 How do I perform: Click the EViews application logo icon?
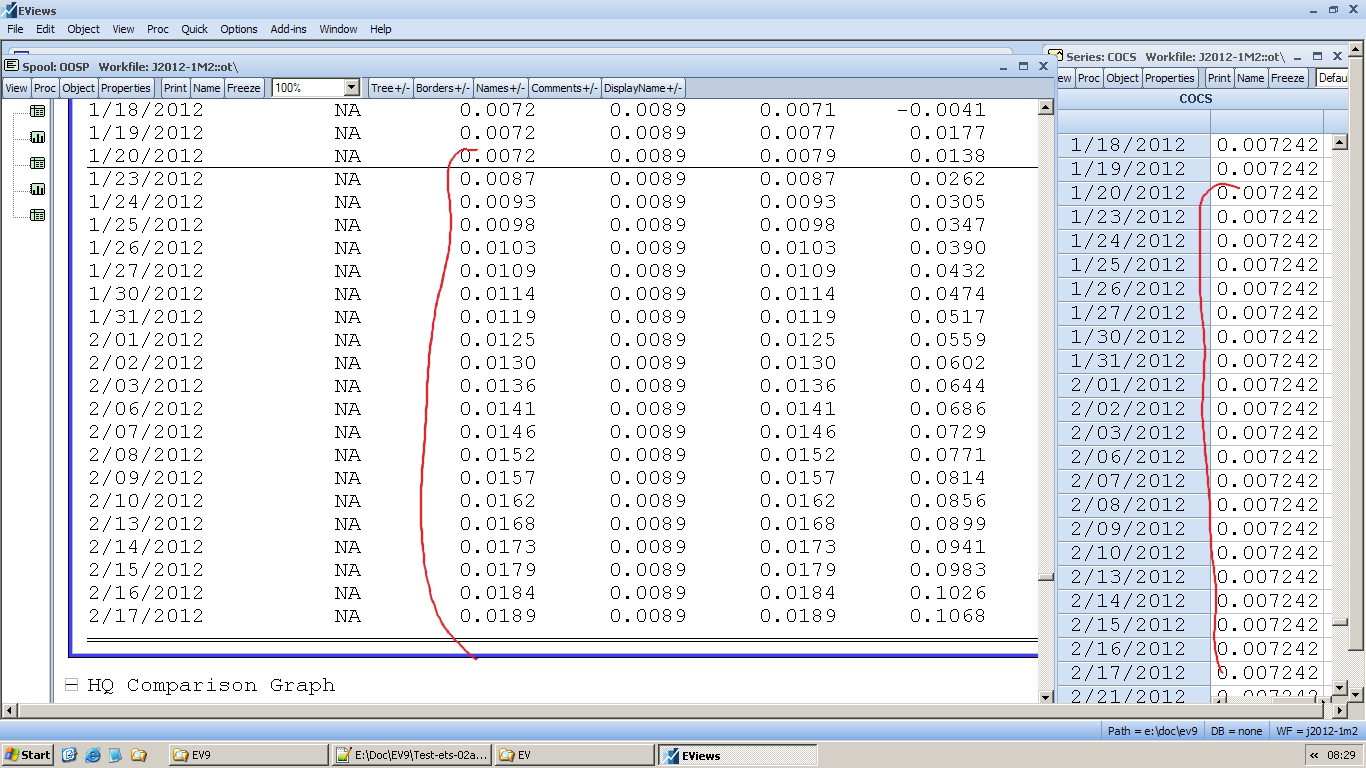pos(11,10)
